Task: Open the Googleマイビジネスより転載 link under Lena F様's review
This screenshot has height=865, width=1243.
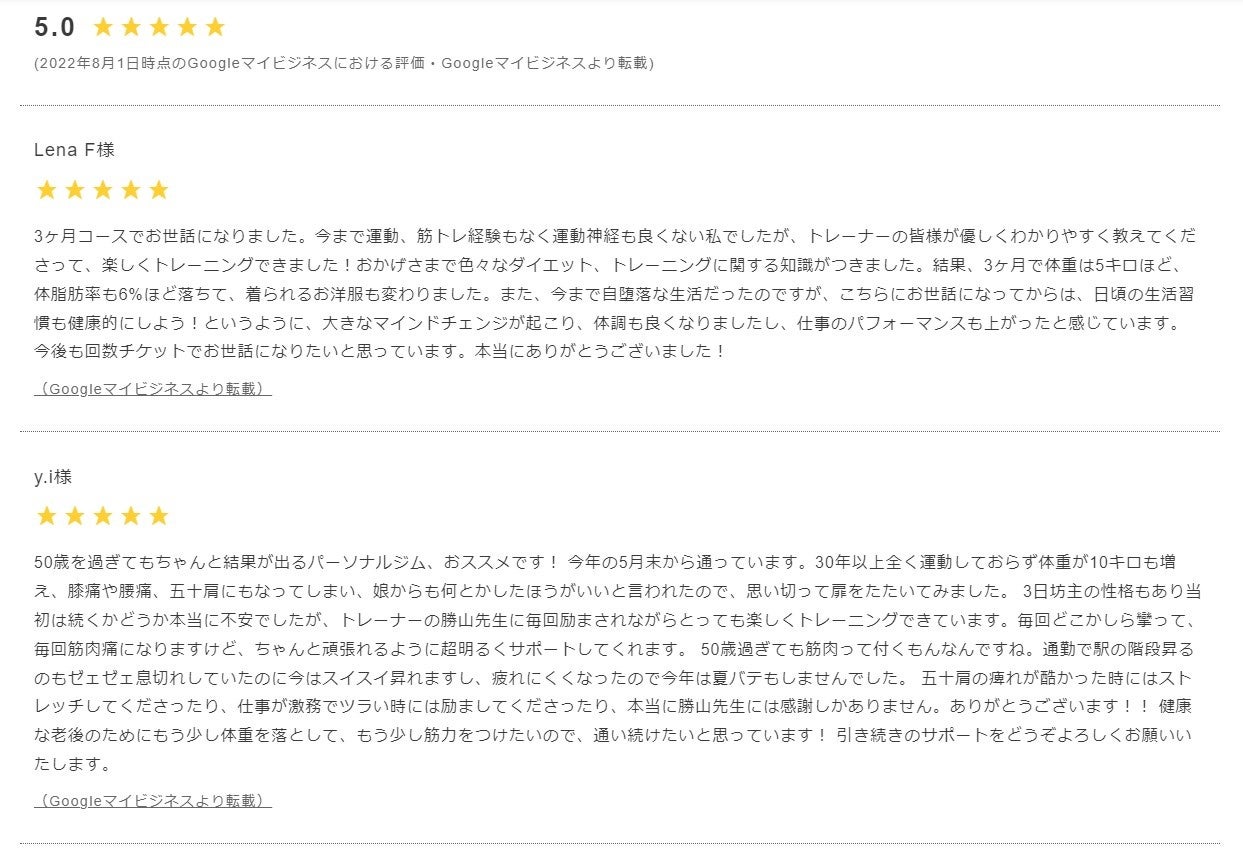Action: tap(153, 389)
